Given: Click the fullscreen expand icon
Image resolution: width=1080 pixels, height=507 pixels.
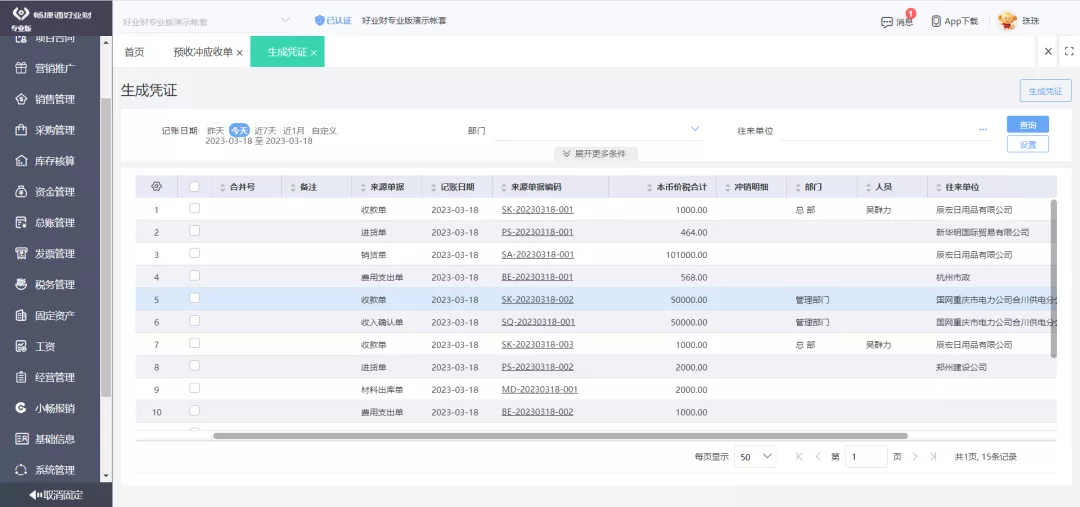Looking at the screenshot, I should [x=1068, y=51].
